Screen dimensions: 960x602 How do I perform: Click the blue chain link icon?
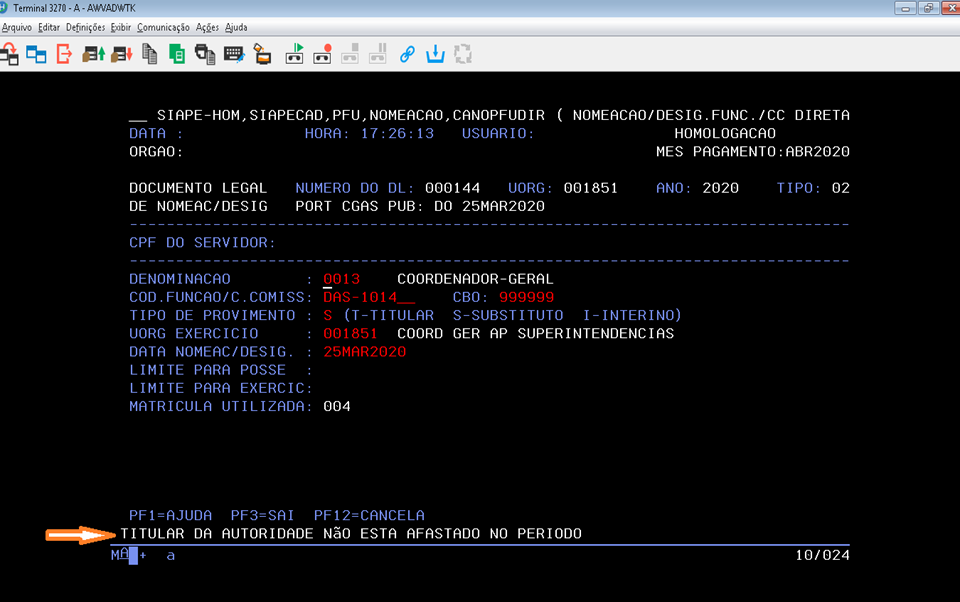[407, 54]
